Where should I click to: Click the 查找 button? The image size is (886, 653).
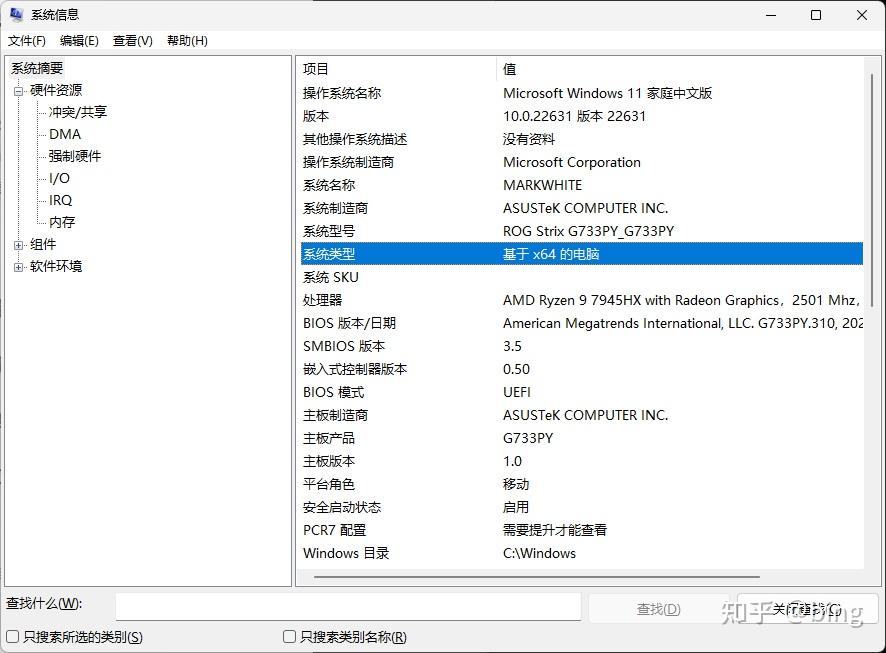pos(657,607)
